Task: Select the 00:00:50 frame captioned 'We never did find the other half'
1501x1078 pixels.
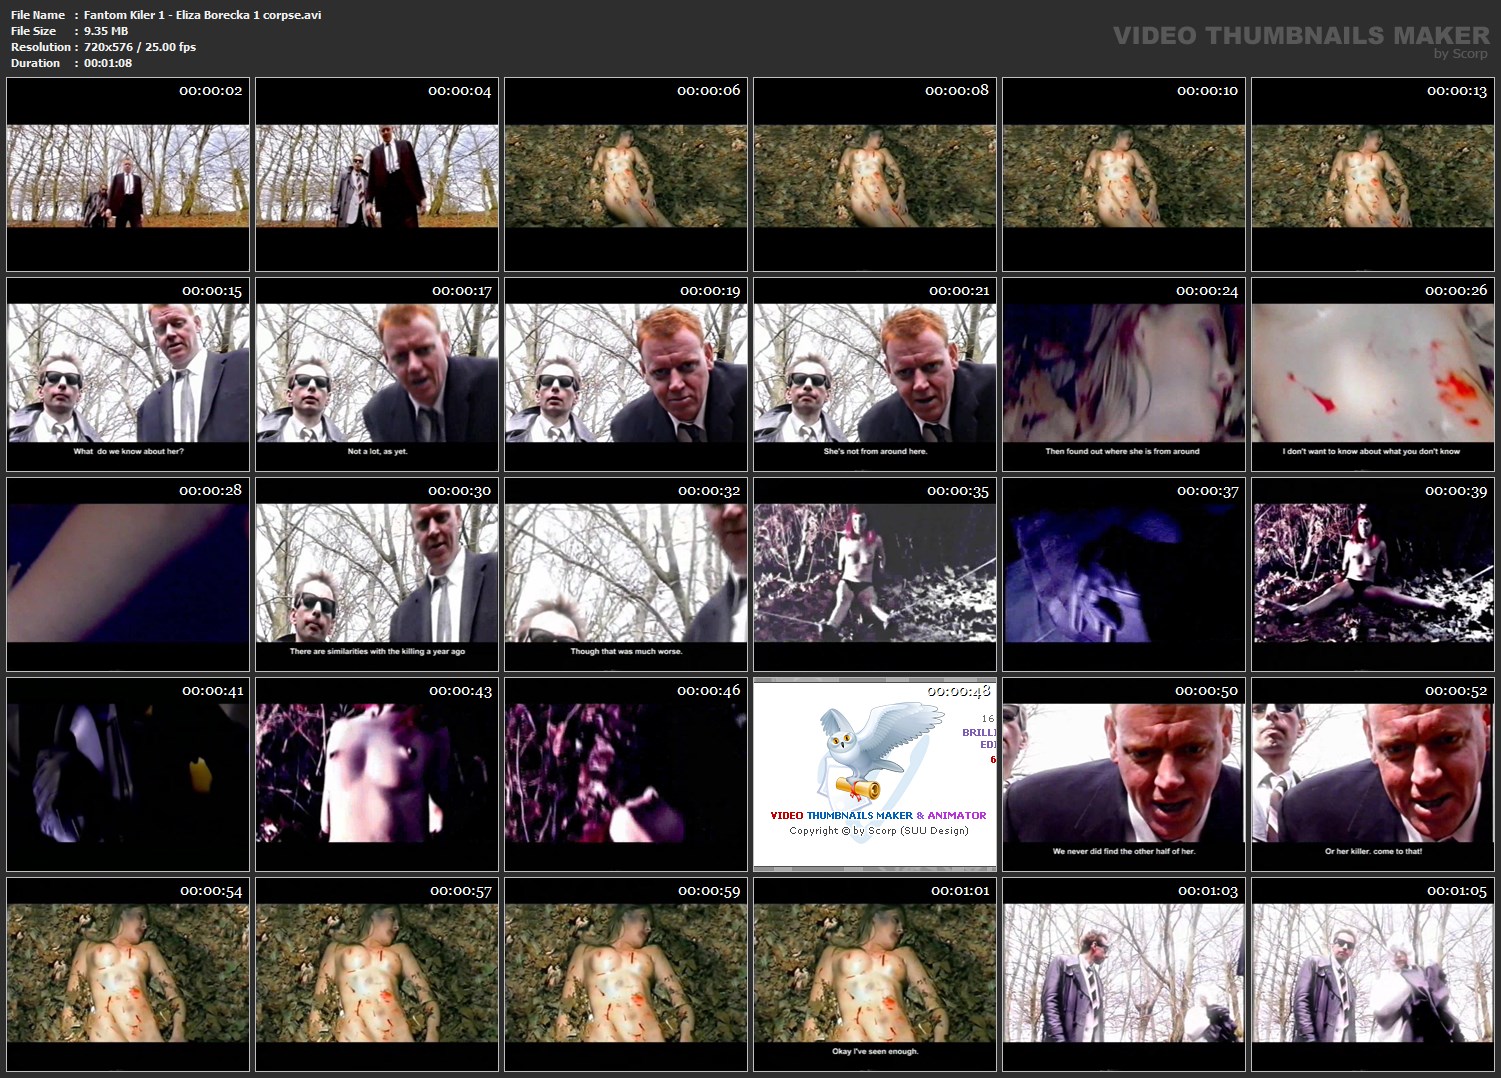Action: [x=1124, y=775]
